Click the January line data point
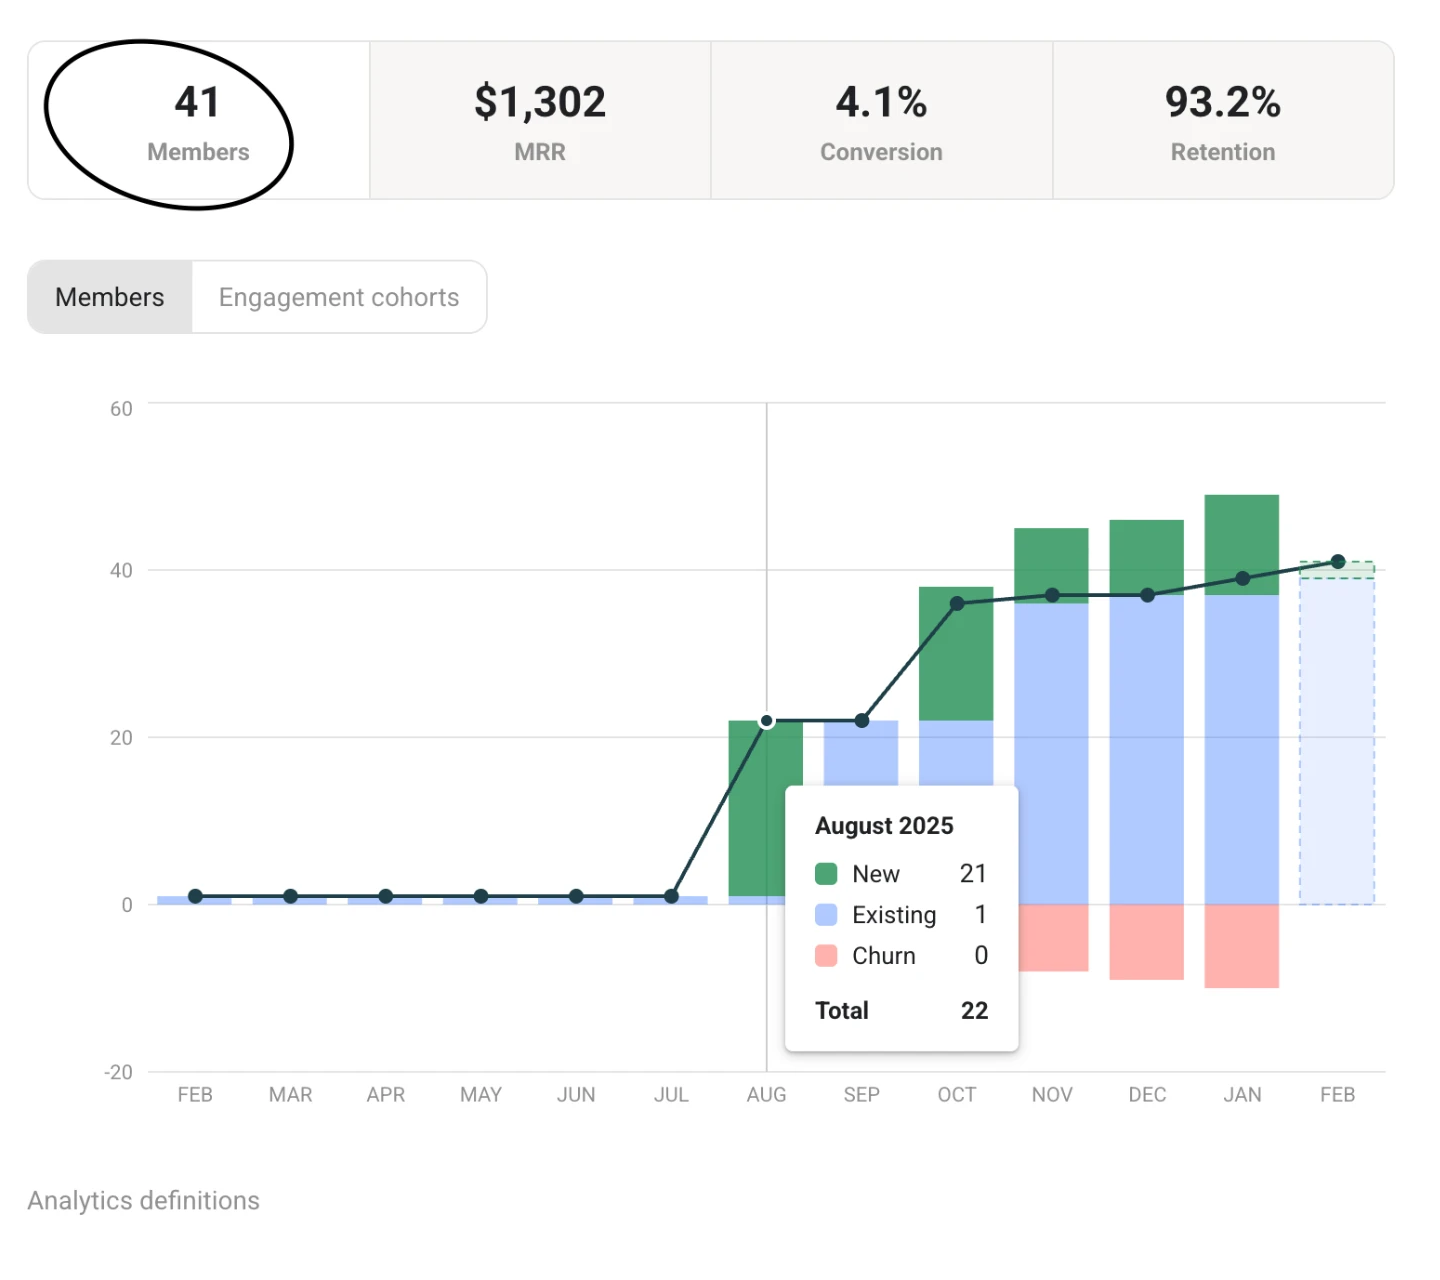Screen dimensions: 1440x1280 1243,578
